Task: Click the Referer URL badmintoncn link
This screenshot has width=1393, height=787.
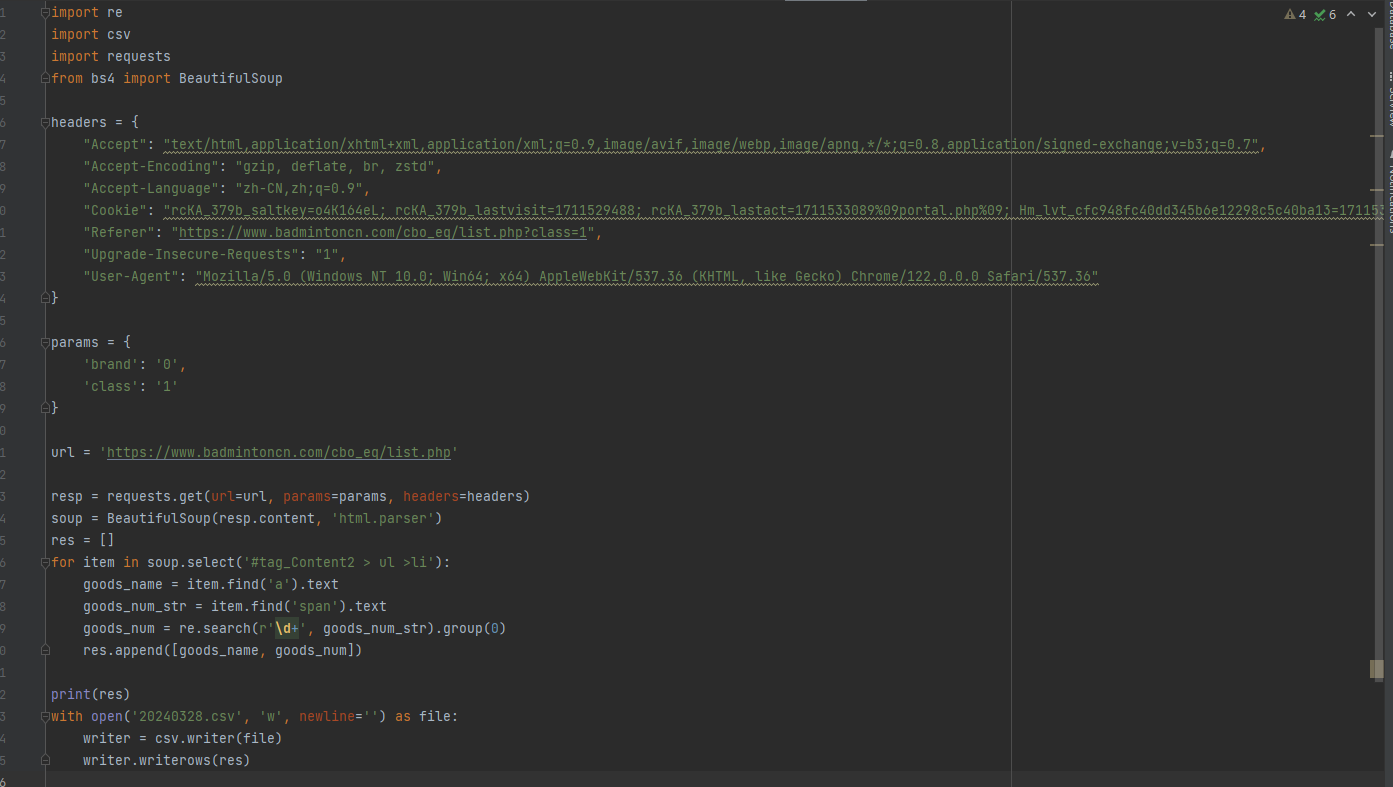Action: point(383,232)
